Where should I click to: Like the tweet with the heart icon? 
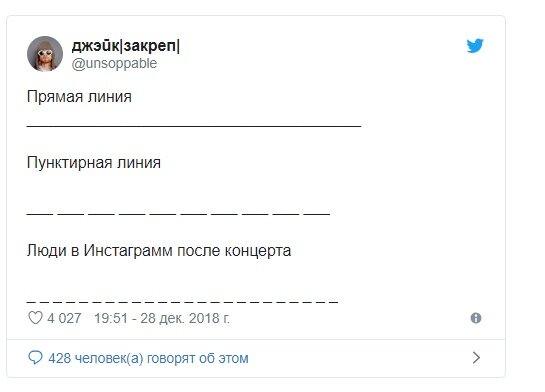pyautogui.click(x=35, y=318)
